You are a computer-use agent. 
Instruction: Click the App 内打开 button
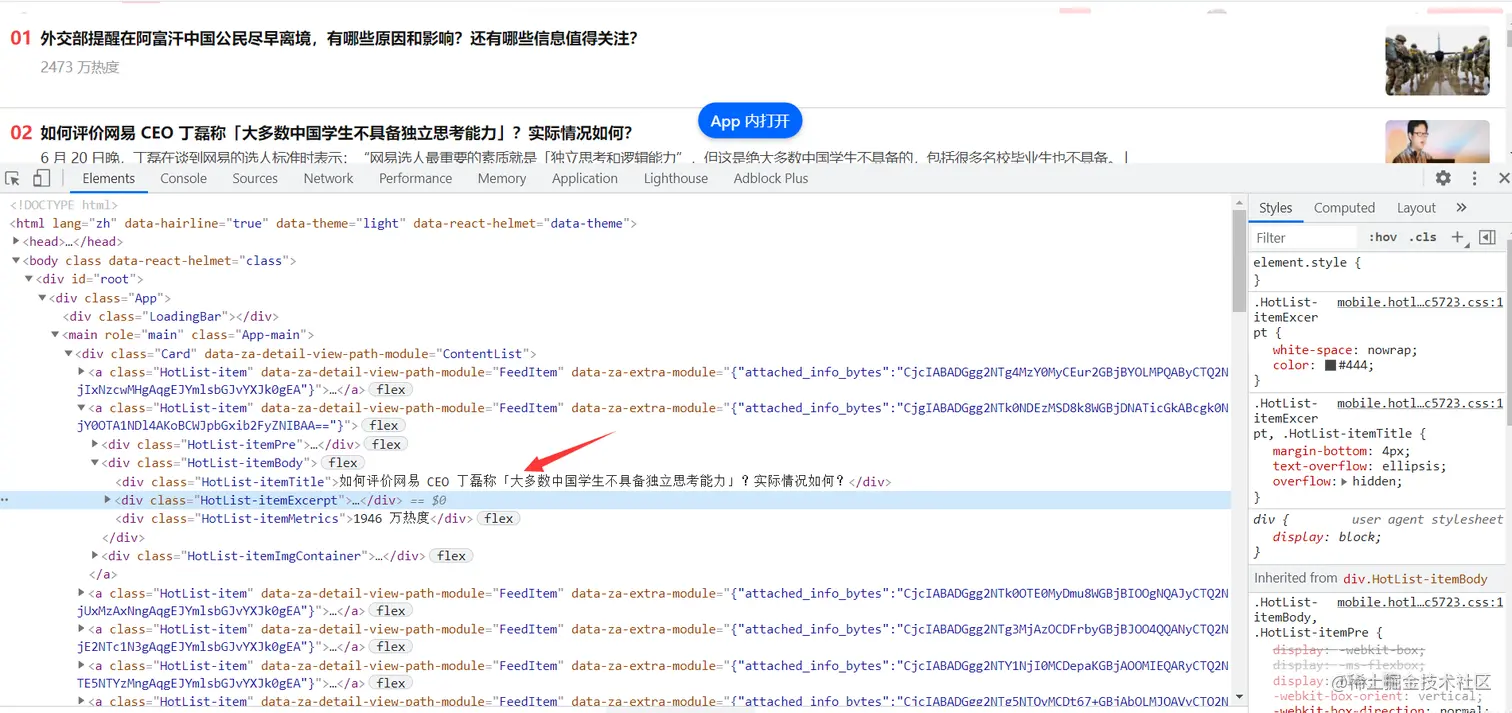click(750, 120)
